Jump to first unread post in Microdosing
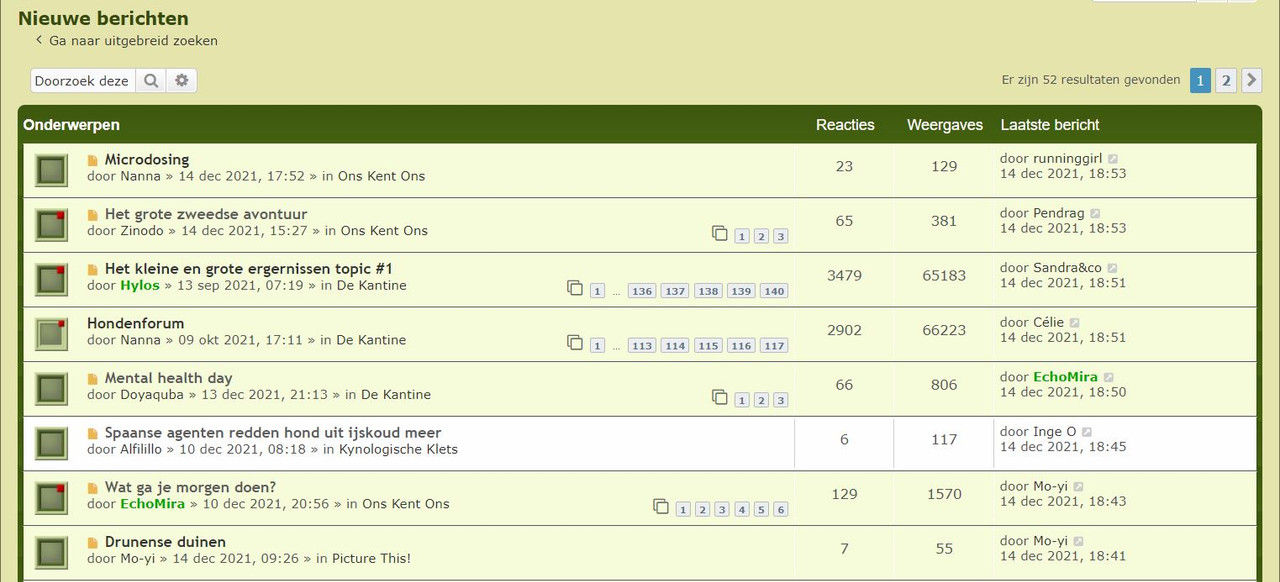This screenshot has height=582, width=1280. click(x=93, y=160)
